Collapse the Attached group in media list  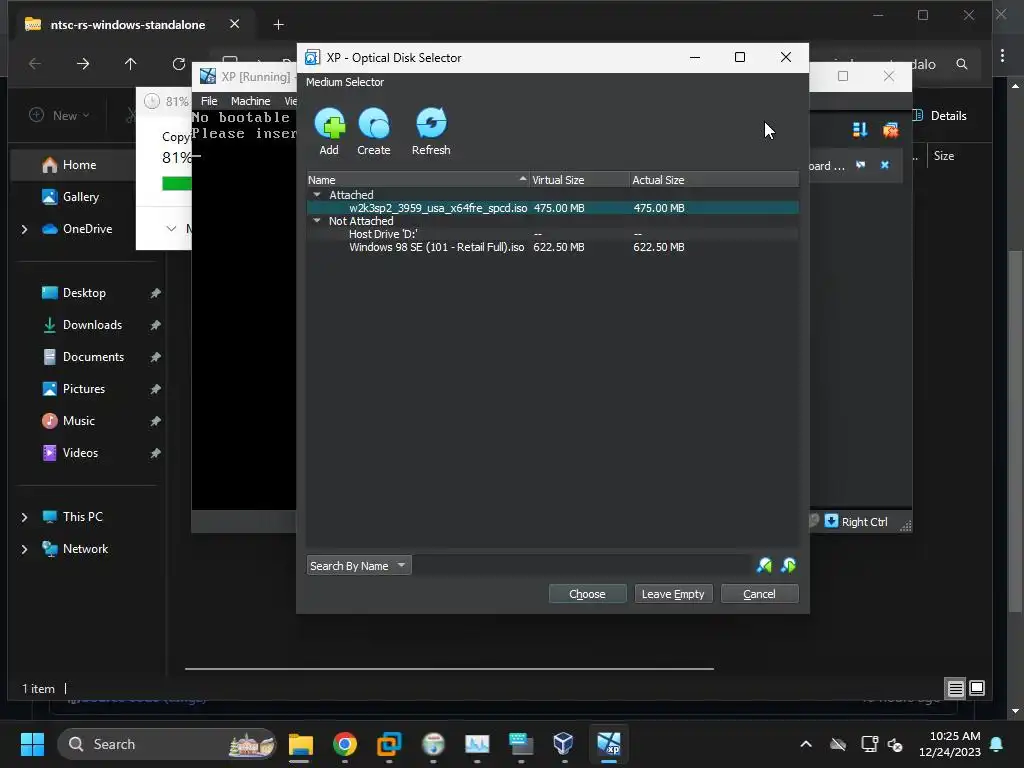pos(317,195)
